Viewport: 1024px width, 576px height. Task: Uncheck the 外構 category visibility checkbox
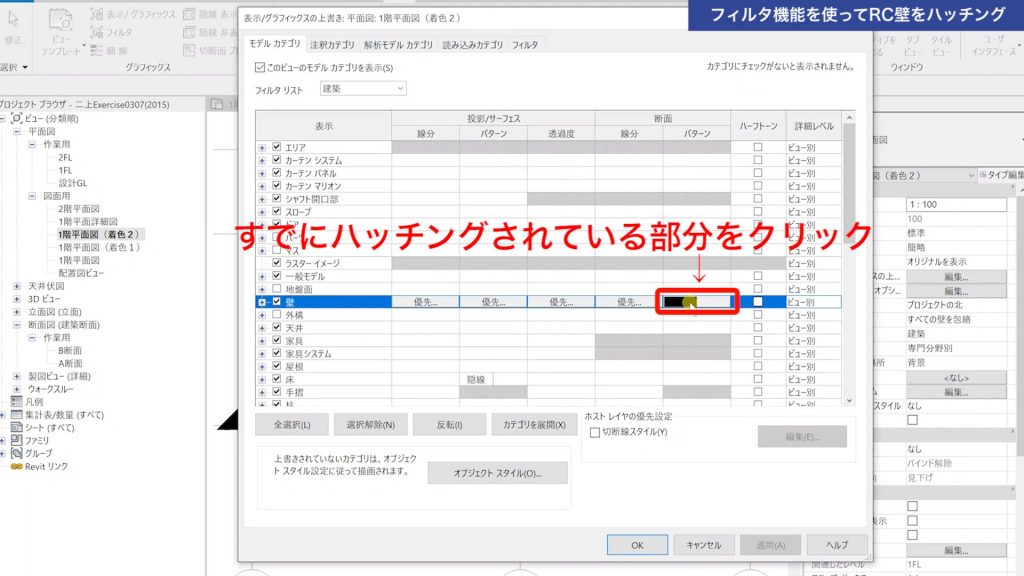[276, 314]
